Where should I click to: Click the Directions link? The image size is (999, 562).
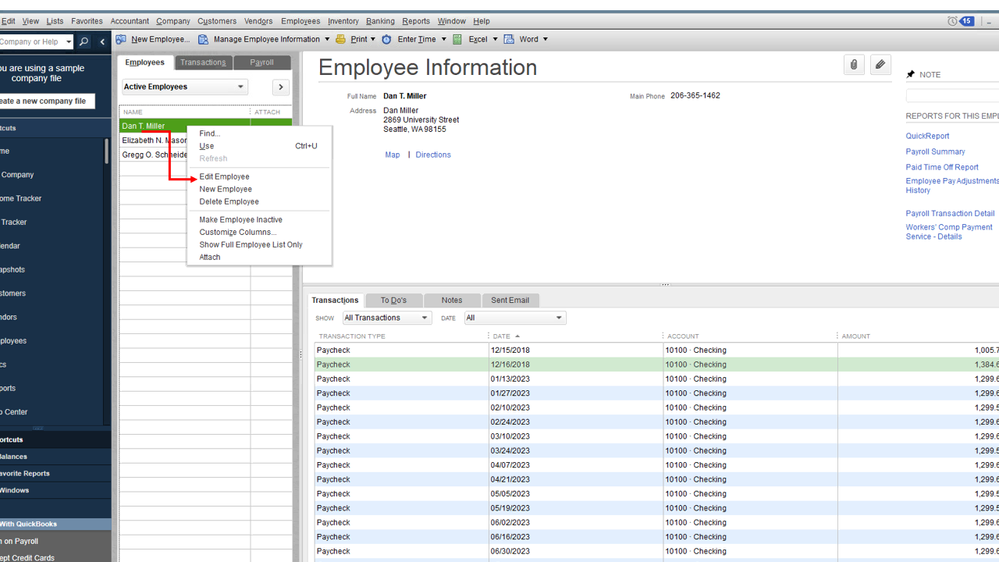(x=433, y=155)
